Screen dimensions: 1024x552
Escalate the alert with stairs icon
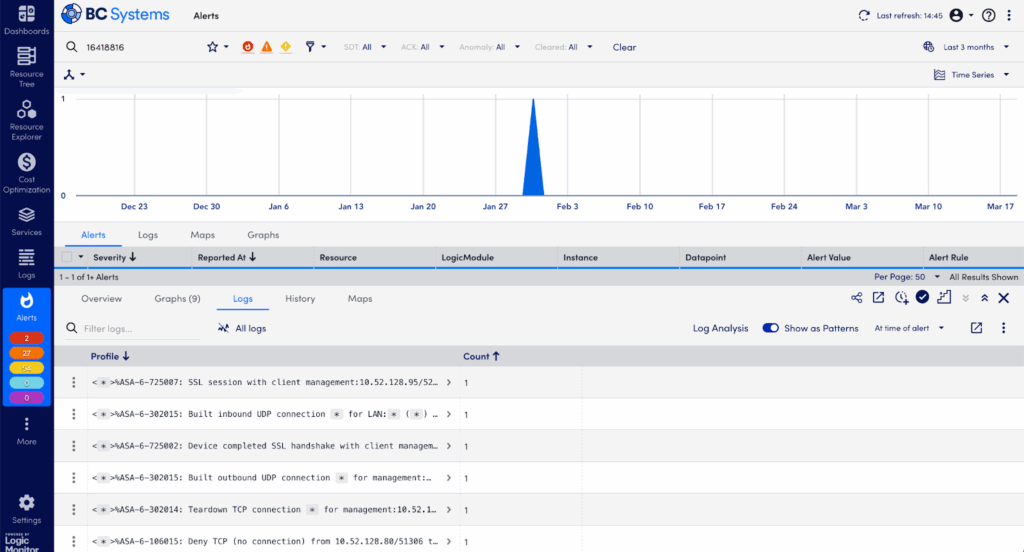[944, 298]
